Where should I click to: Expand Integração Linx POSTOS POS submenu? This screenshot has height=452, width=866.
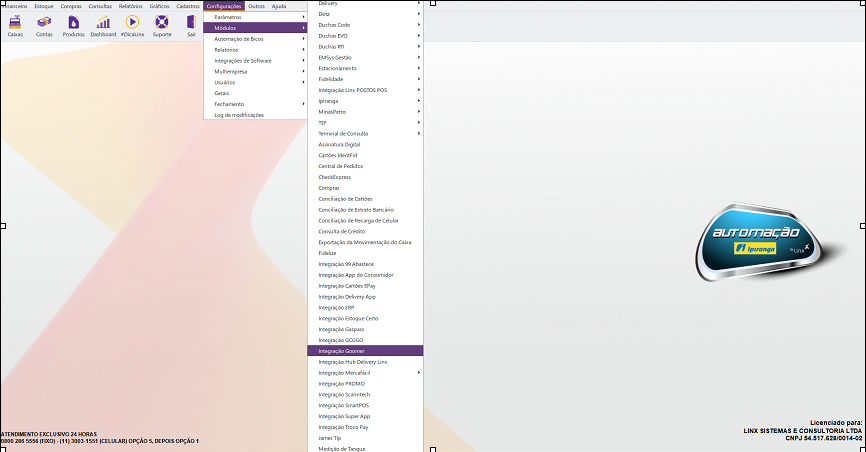pyautogui.click(x=365, y=90)
